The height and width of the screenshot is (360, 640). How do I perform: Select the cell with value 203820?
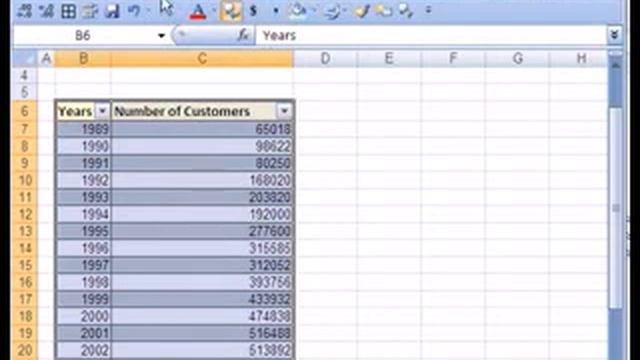202,197
